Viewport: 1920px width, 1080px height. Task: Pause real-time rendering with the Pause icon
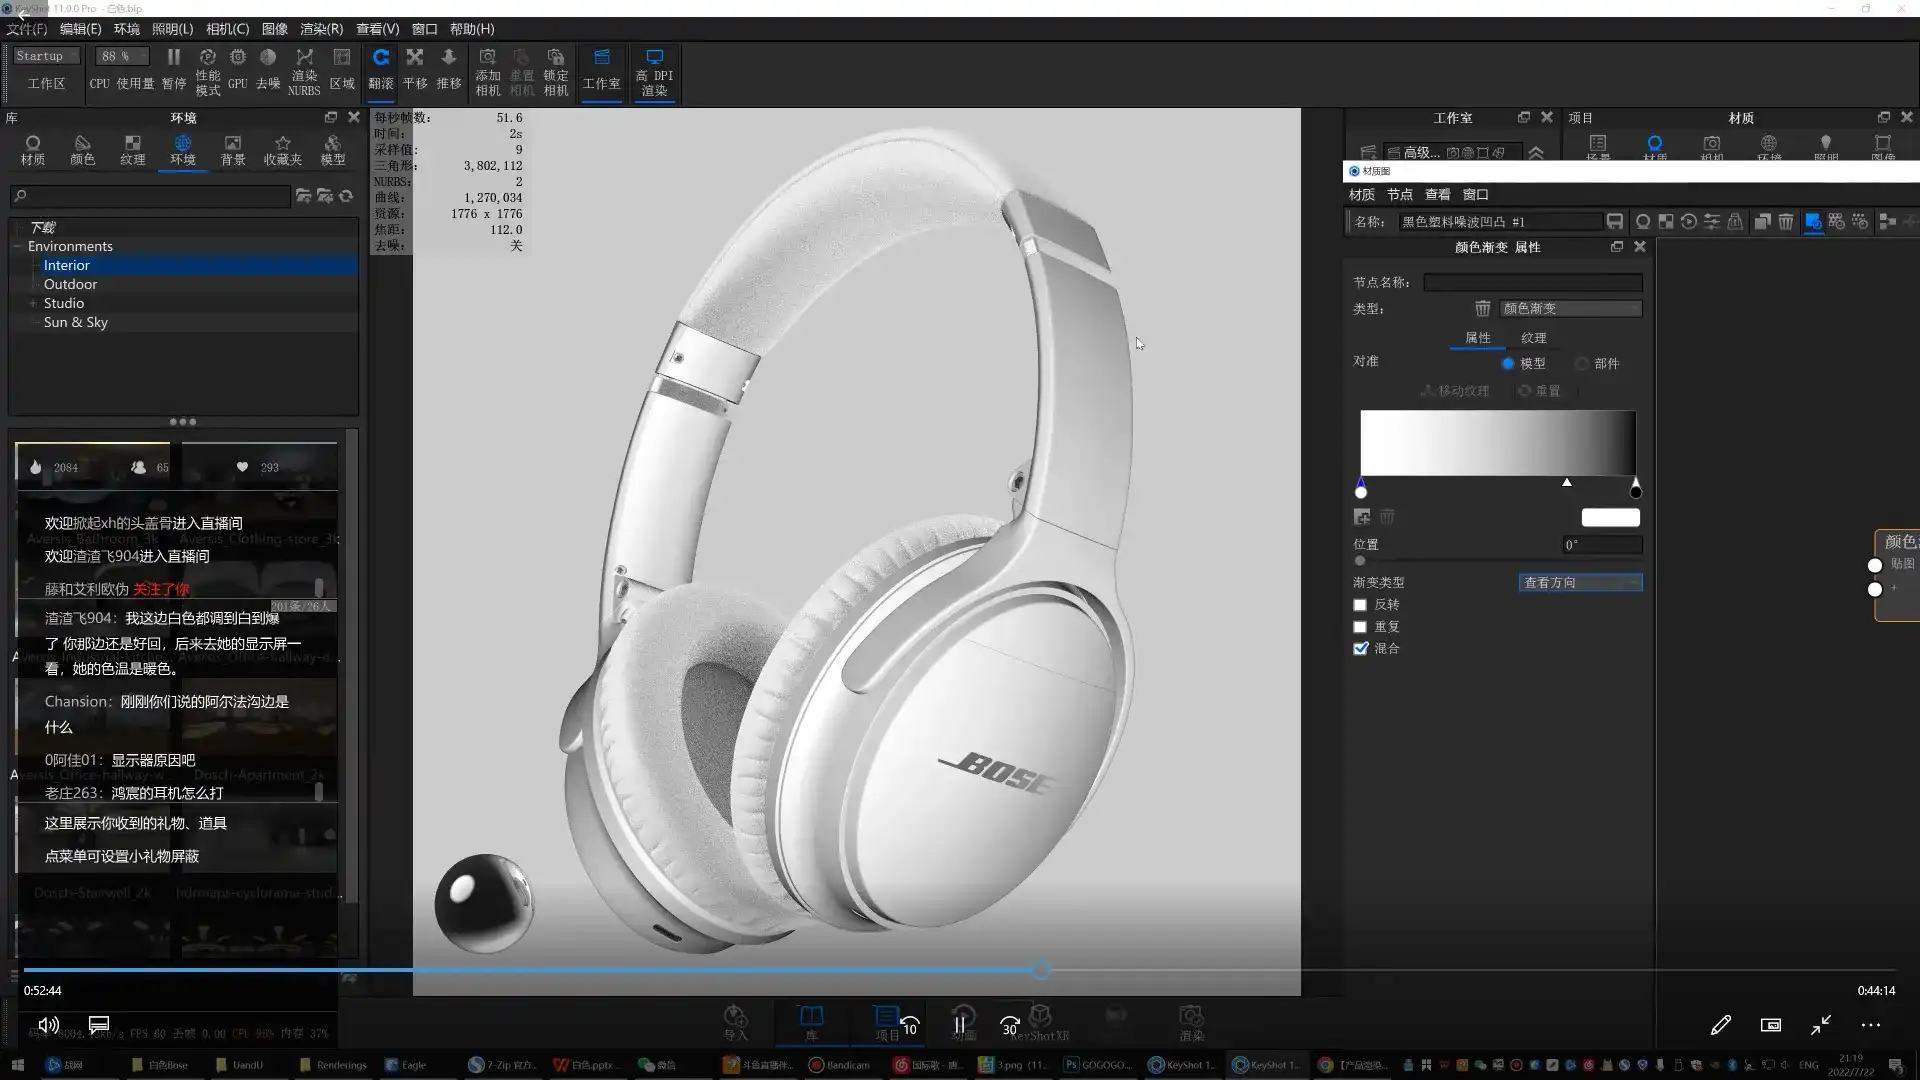point(174,58)
